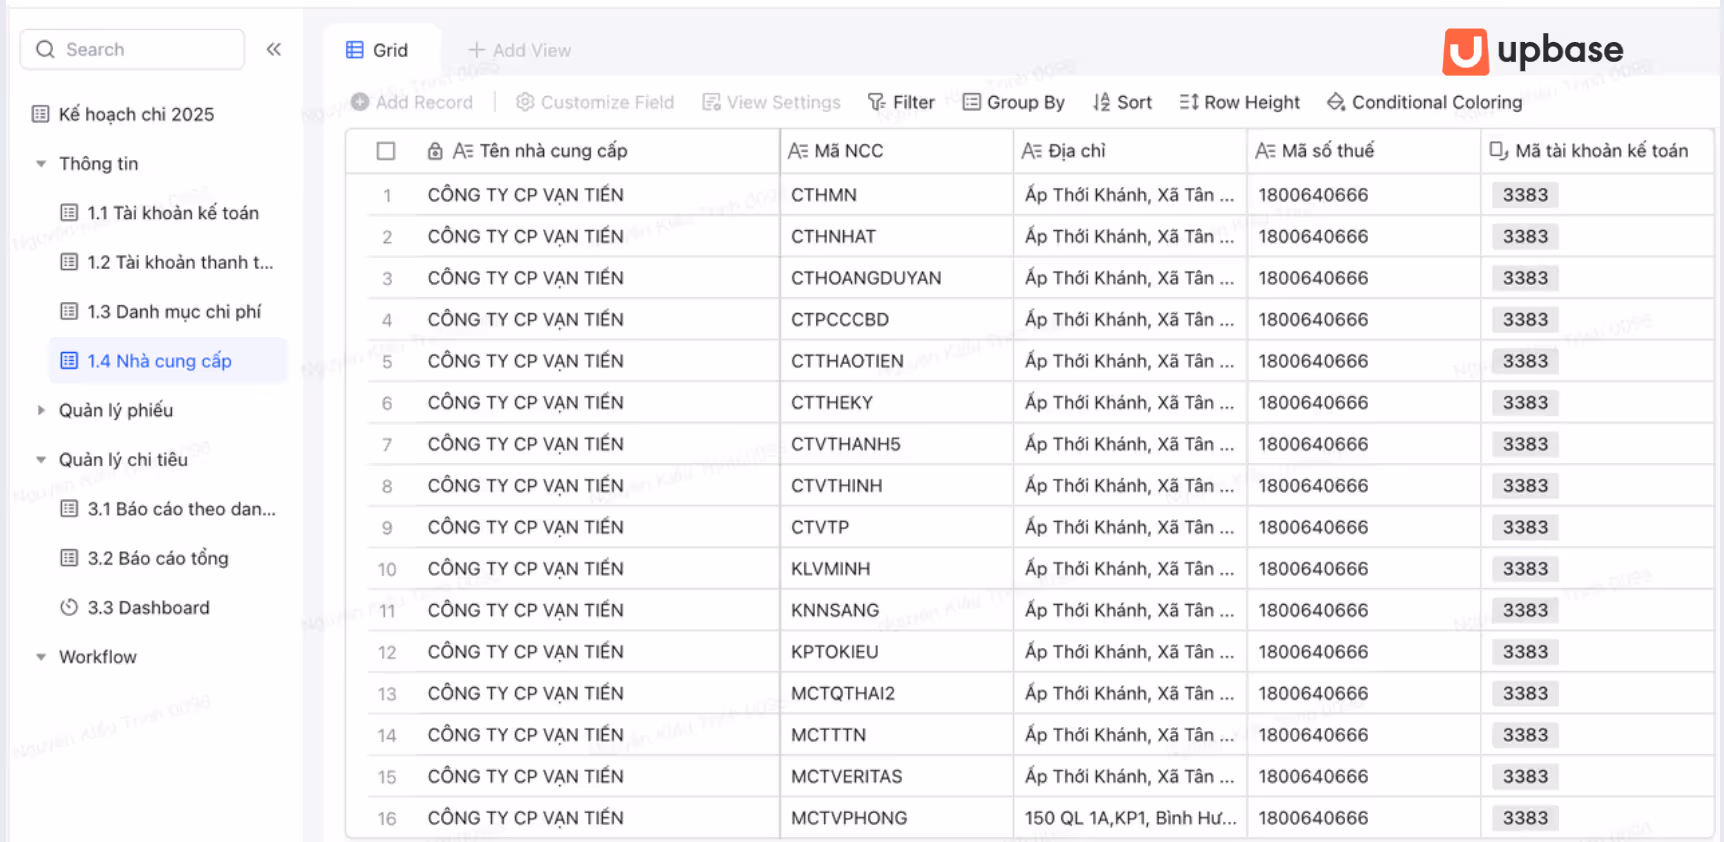Click the 3383 tag in row 1
1724x842 pixels.
(x=1525, y=194)
